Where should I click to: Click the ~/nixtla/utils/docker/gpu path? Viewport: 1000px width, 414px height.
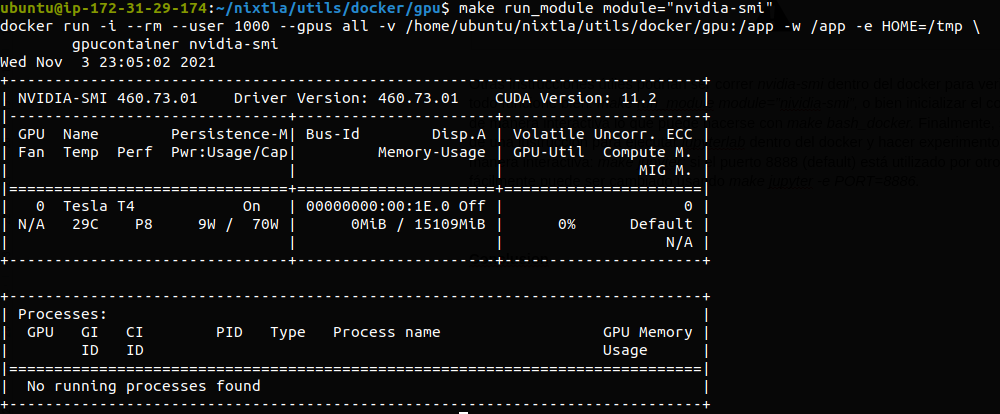[x=328, y=9]
